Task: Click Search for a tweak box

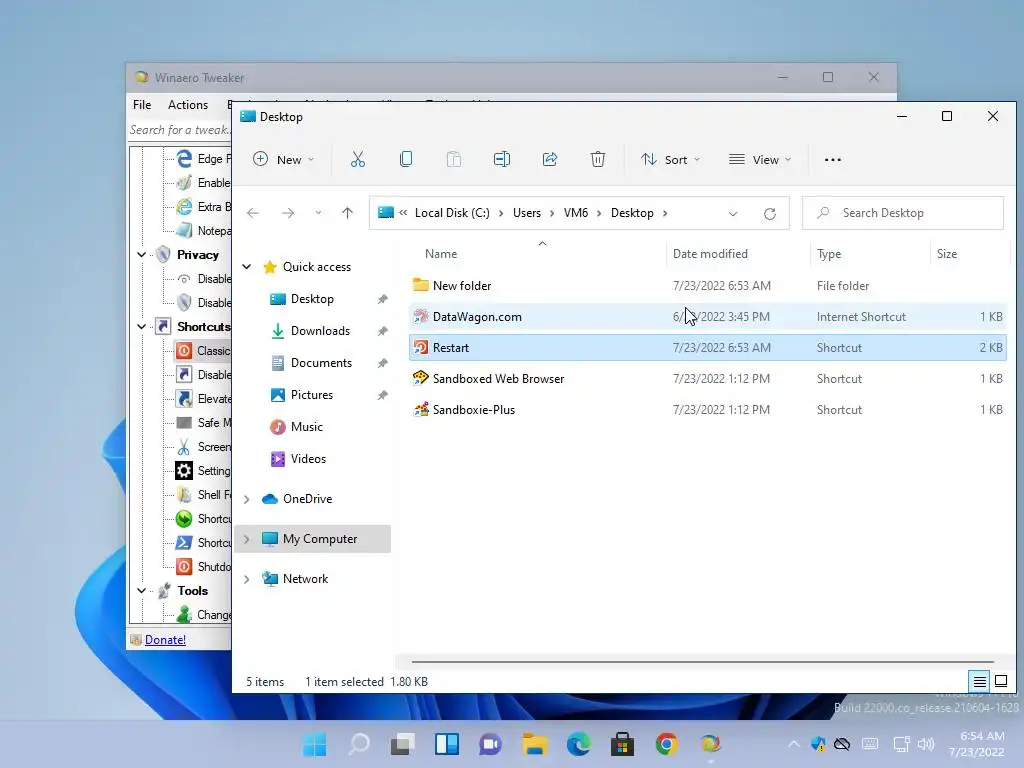Action: pyautogui.click(x=180, y=129)
